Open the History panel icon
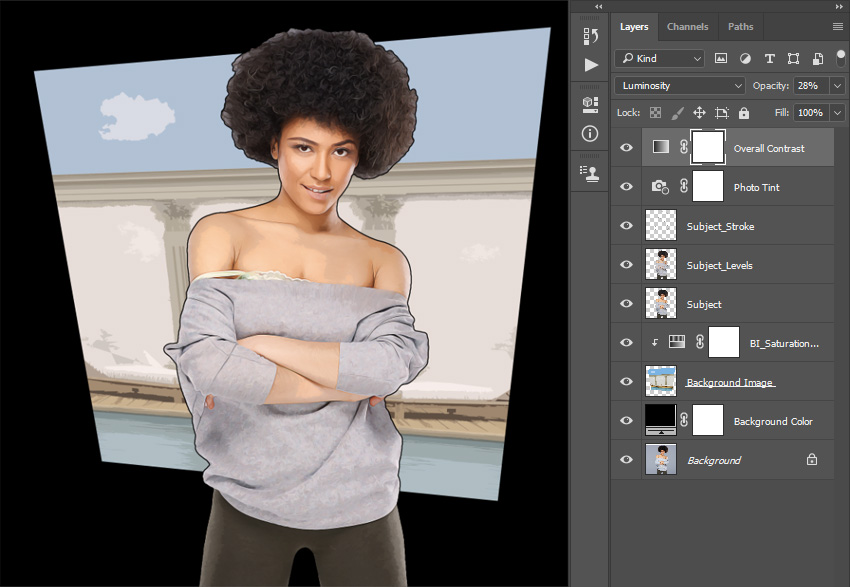The image size is (850, 587). [591, 37]
